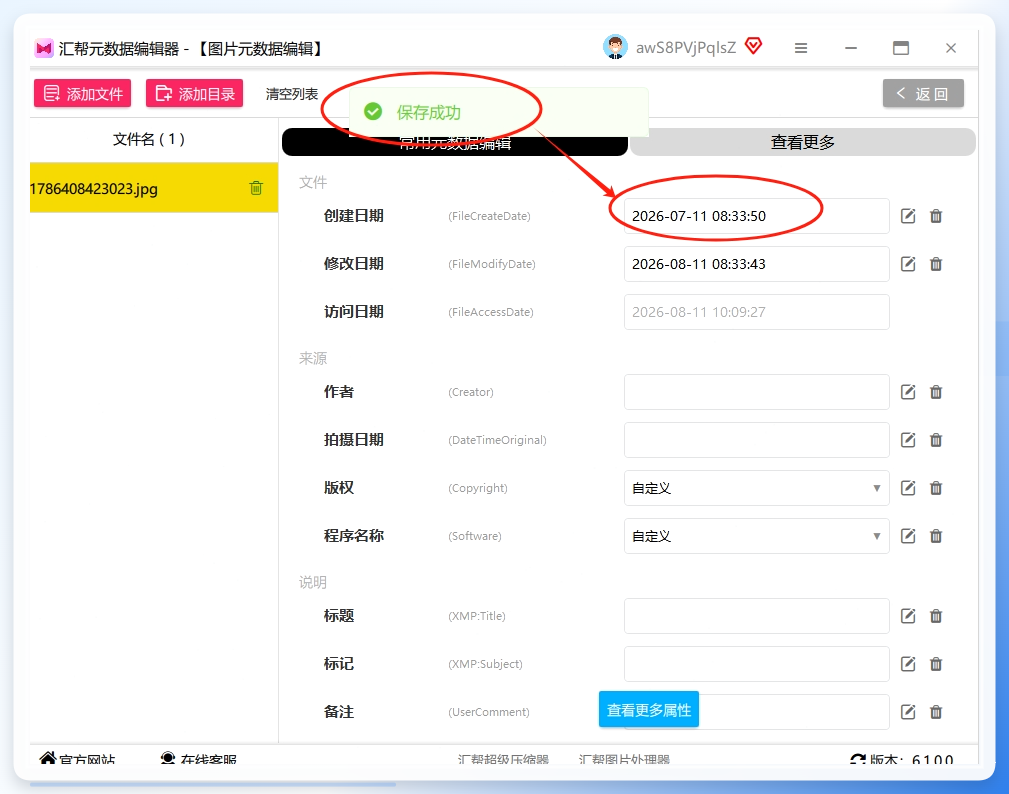Click the red VIP diamond badge
Viewport: 1009px width, 794px height.
[754, 46]
